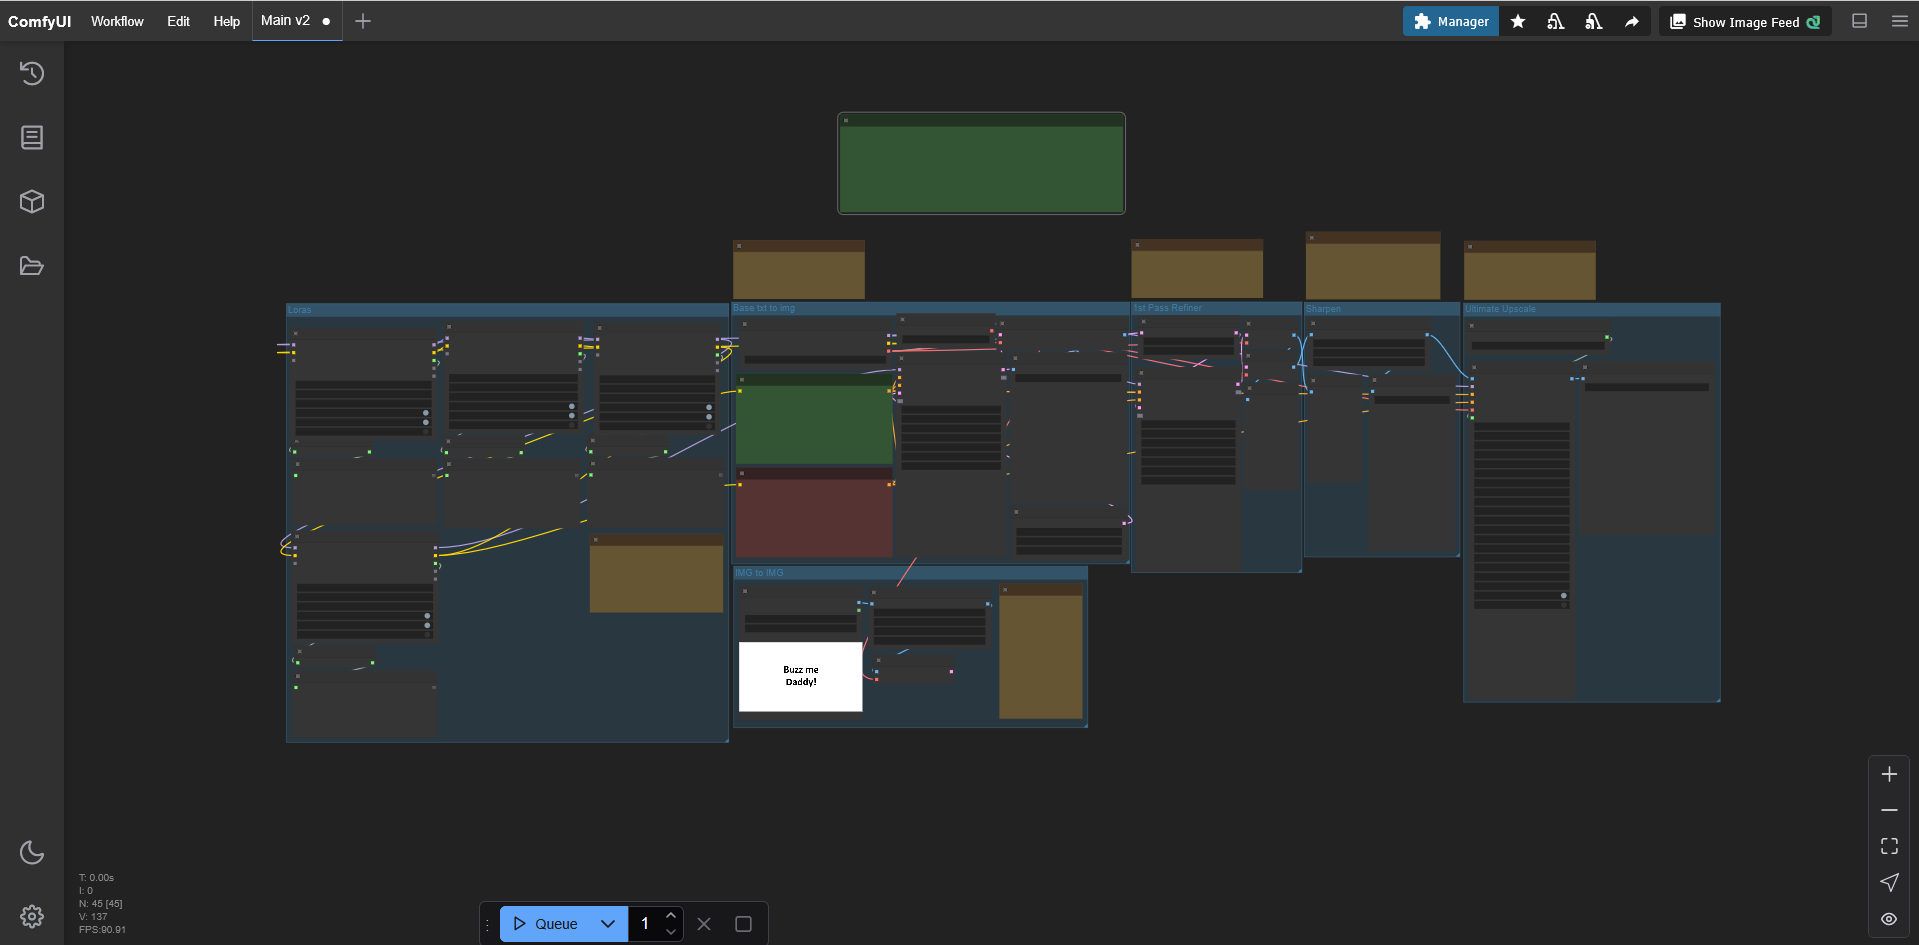Viewport: 1919px width, 945px height.
Task: Select the tan note node inside Loras group
Action: point(656,573)
